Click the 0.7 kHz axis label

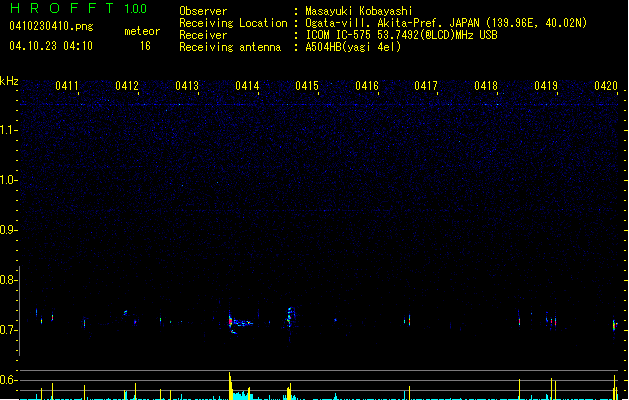8,330
